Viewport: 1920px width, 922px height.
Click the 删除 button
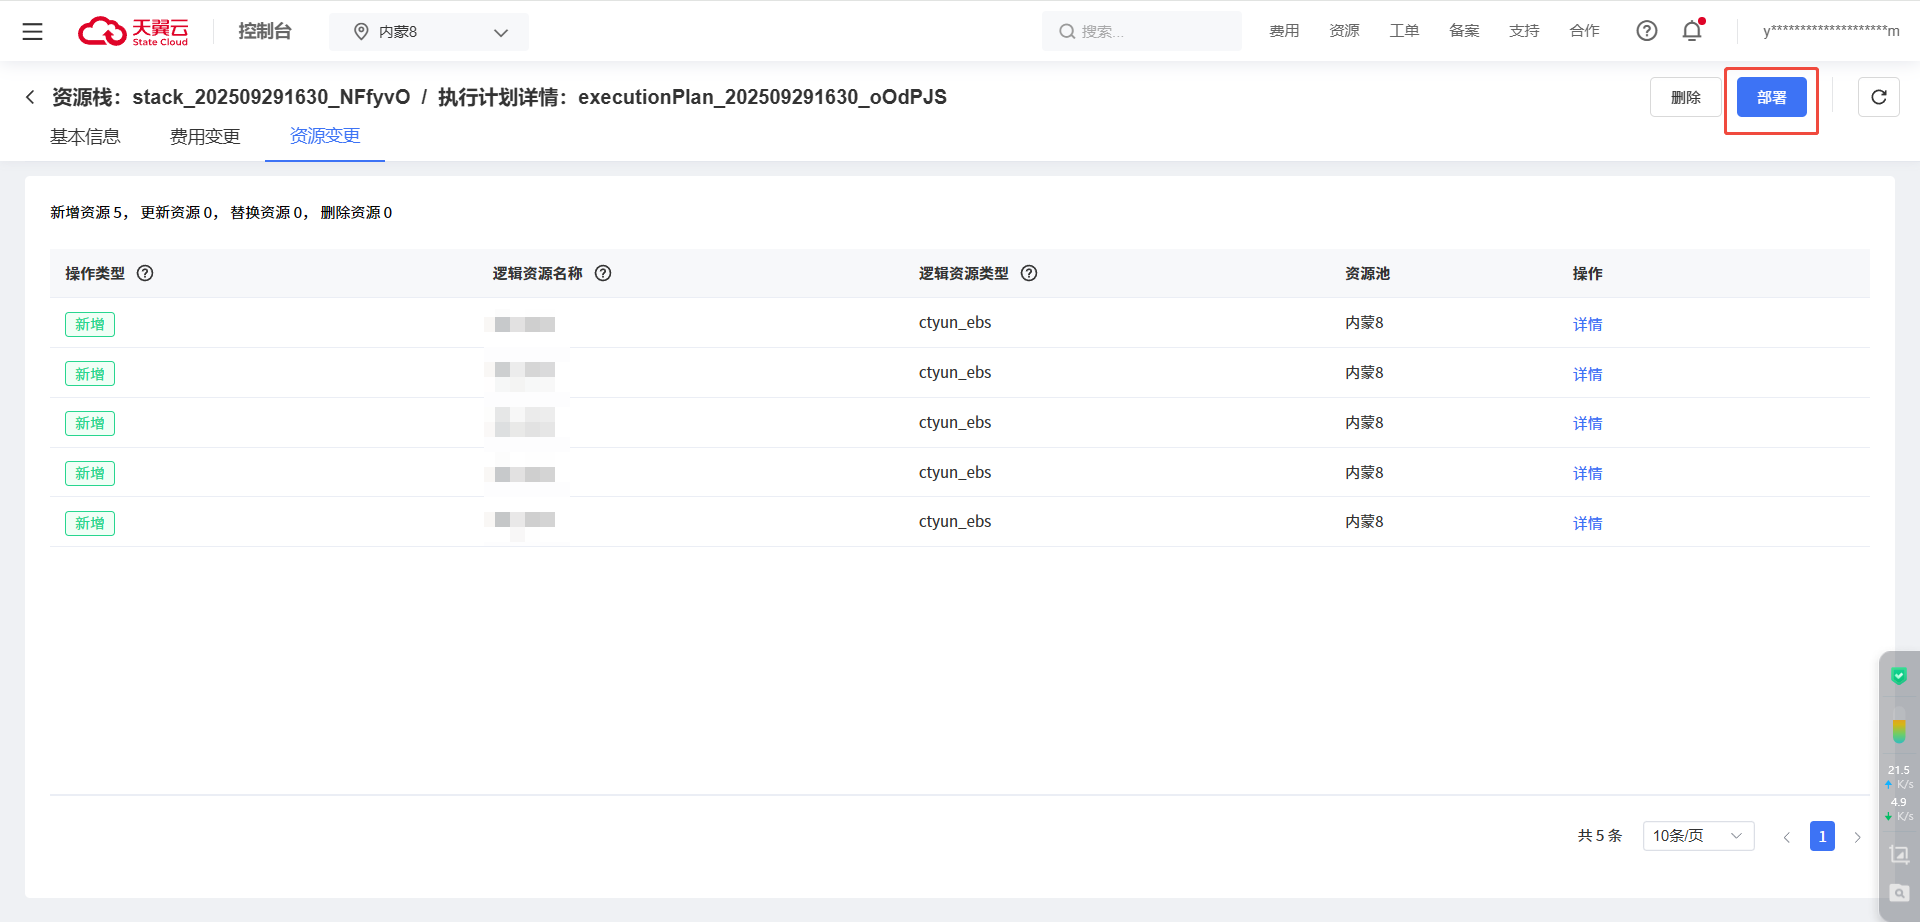point(1685,97)
